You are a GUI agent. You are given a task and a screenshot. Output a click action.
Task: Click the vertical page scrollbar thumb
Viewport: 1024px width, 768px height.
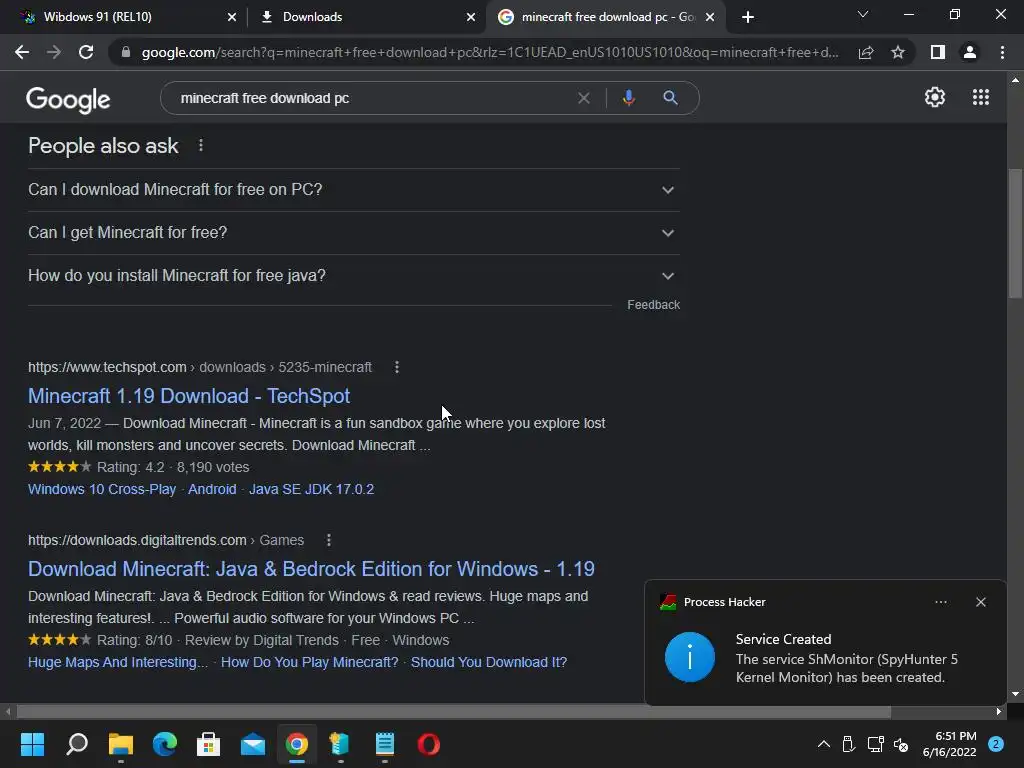click(1015, 233)
